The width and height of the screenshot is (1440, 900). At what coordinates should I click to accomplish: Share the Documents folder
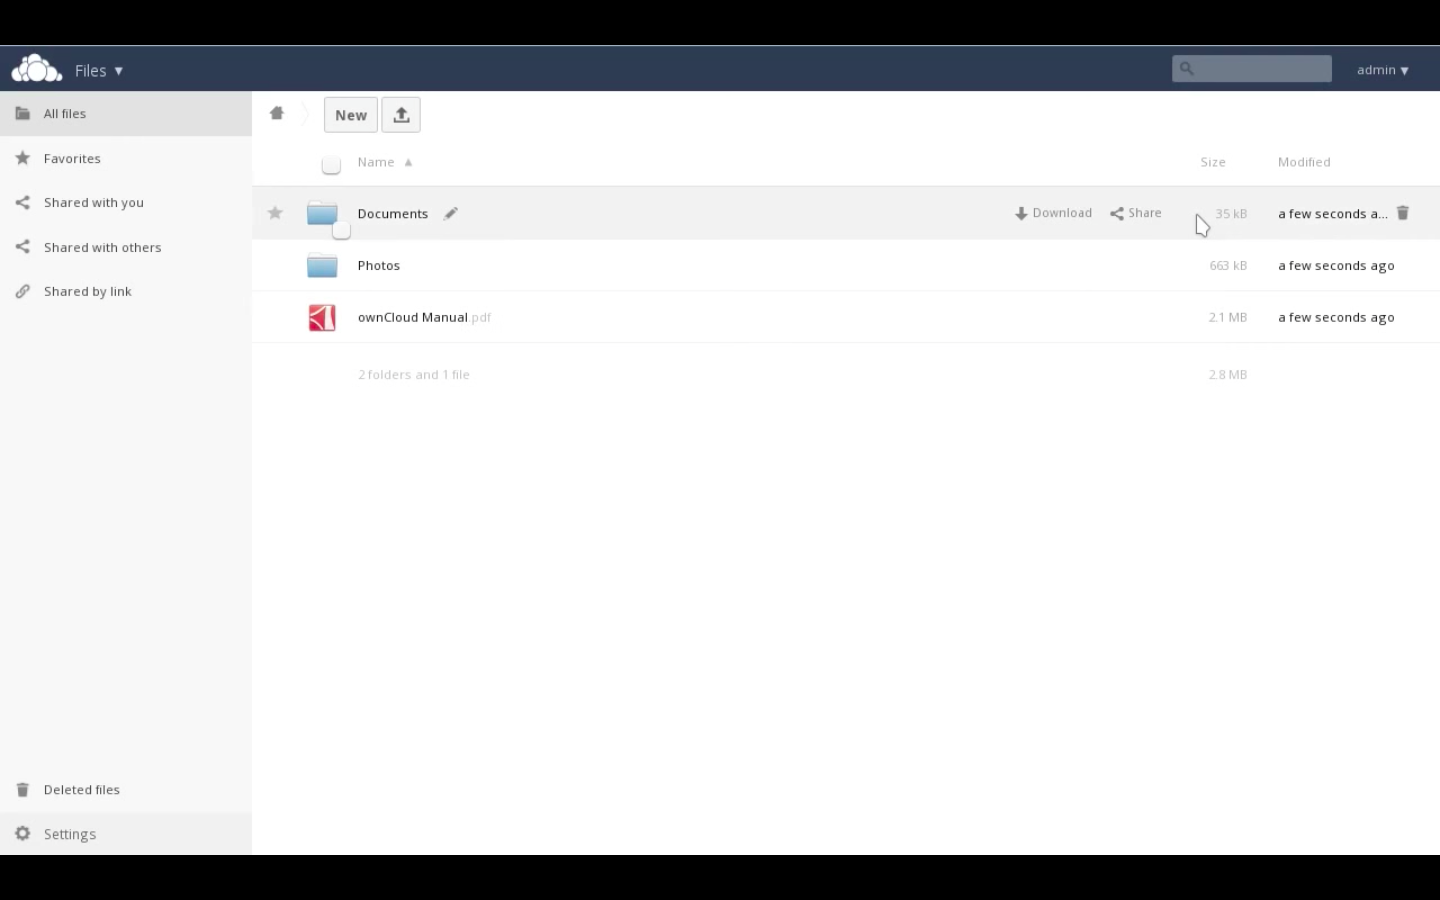tap(1135, 213)
